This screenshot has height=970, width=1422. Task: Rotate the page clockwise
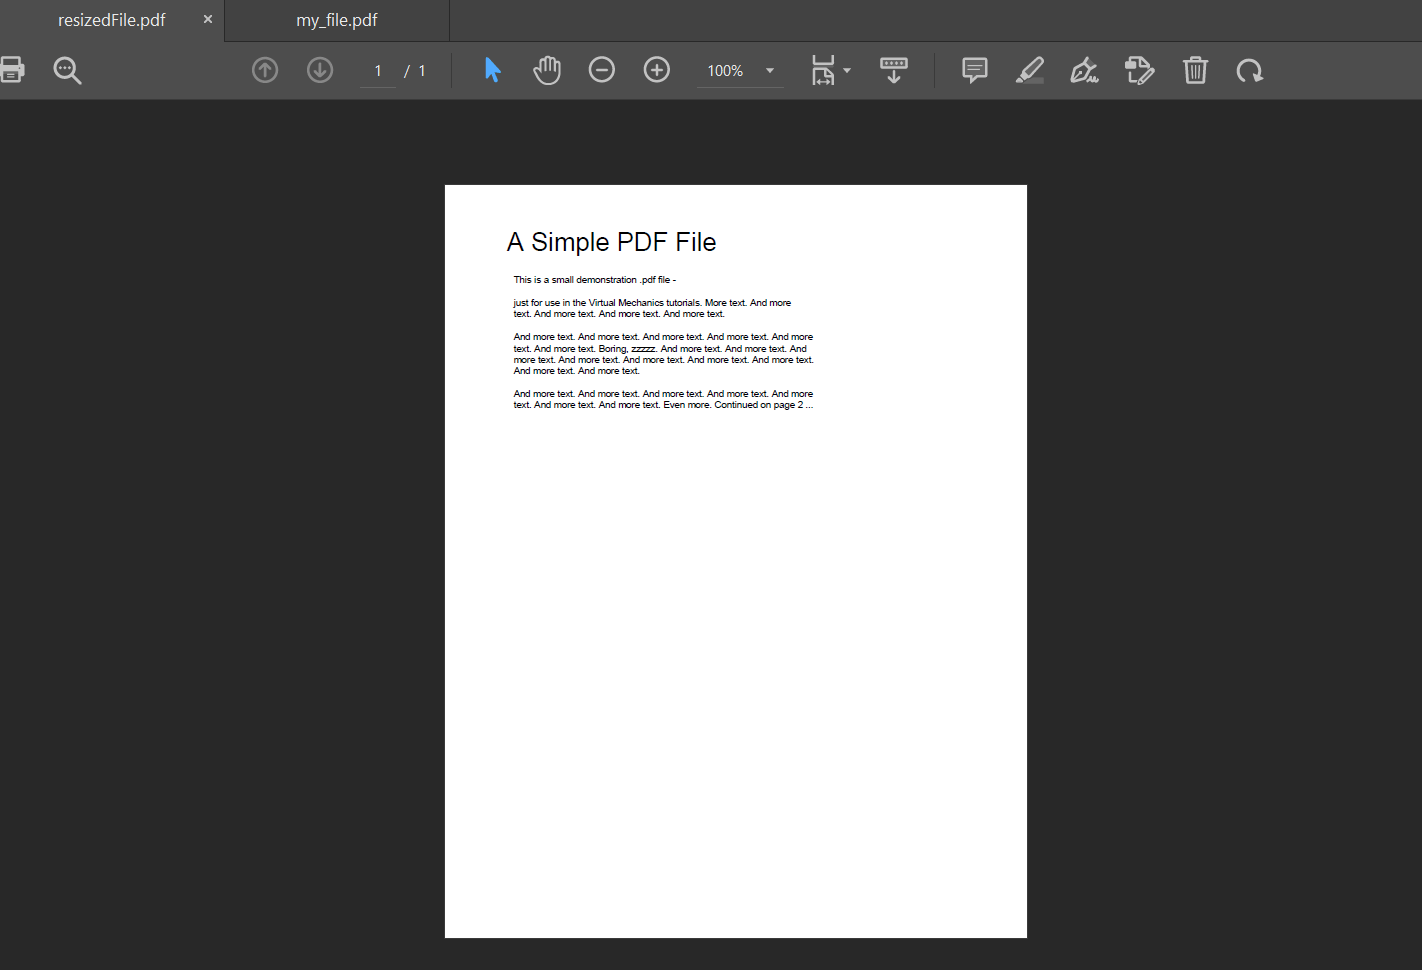pyautogui.click(x=1250, y=70)
